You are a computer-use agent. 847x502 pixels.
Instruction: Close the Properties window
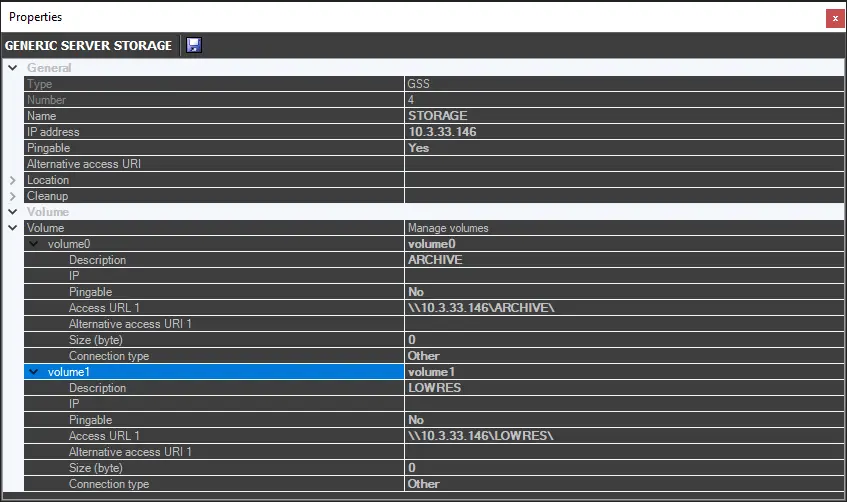coord(833,18)
